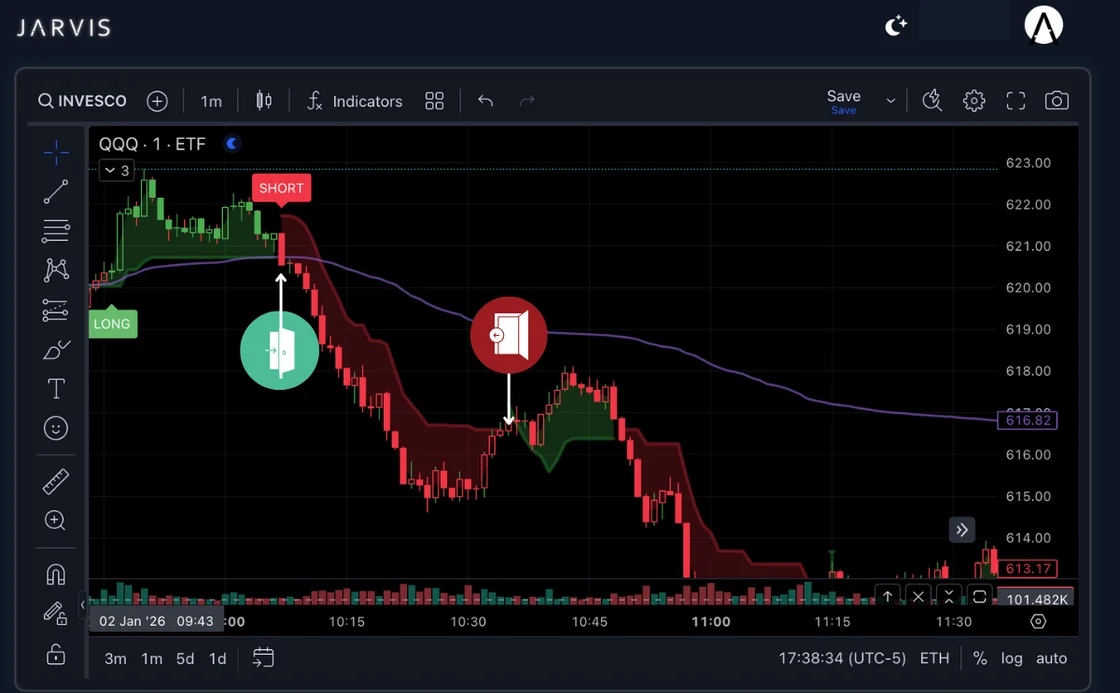This screenshot has width=1120, height=693.
Task: Jump to latest bar with double-chevron button
Action: pos(962,530)
